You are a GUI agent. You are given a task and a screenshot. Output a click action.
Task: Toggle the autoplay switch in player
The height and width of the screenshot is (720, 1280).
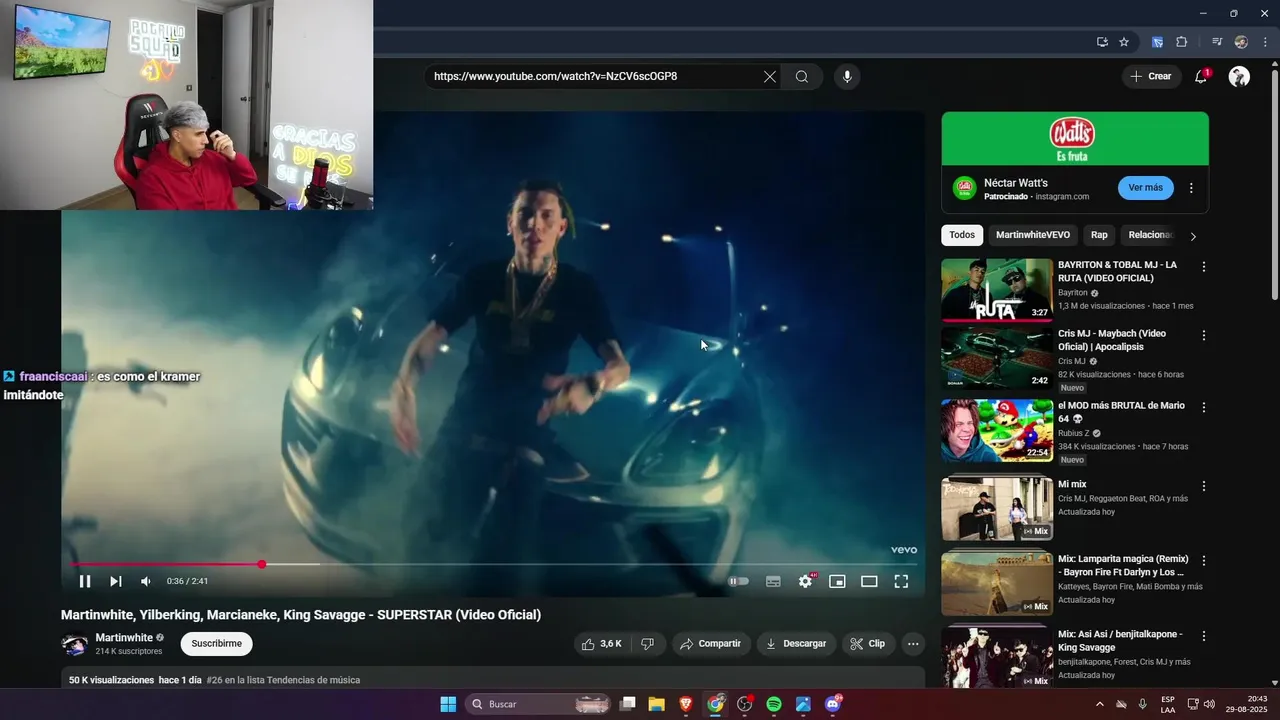pyautogui.click(x=738, y=581)
